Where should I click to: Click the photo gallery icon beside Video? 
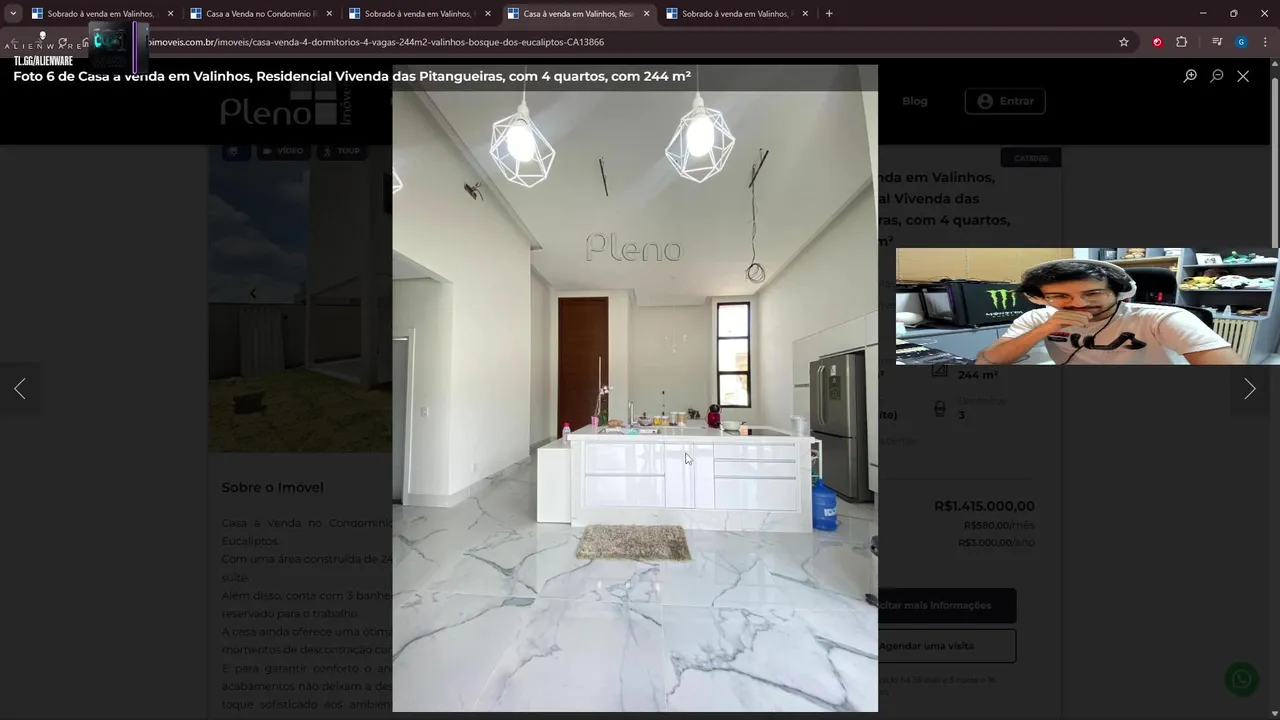(x=234, y=151)
